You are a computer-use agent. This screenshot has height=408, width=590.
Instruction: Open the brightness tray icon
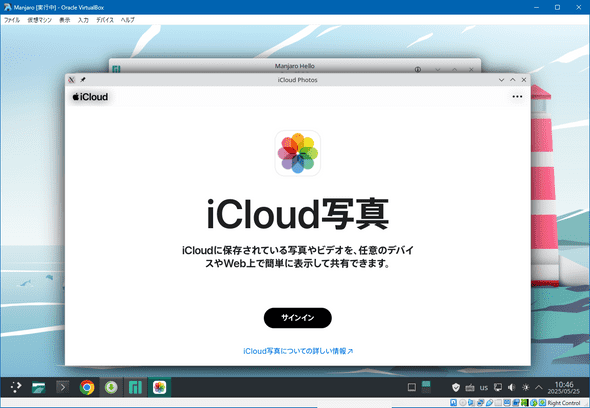coord(525,387)
